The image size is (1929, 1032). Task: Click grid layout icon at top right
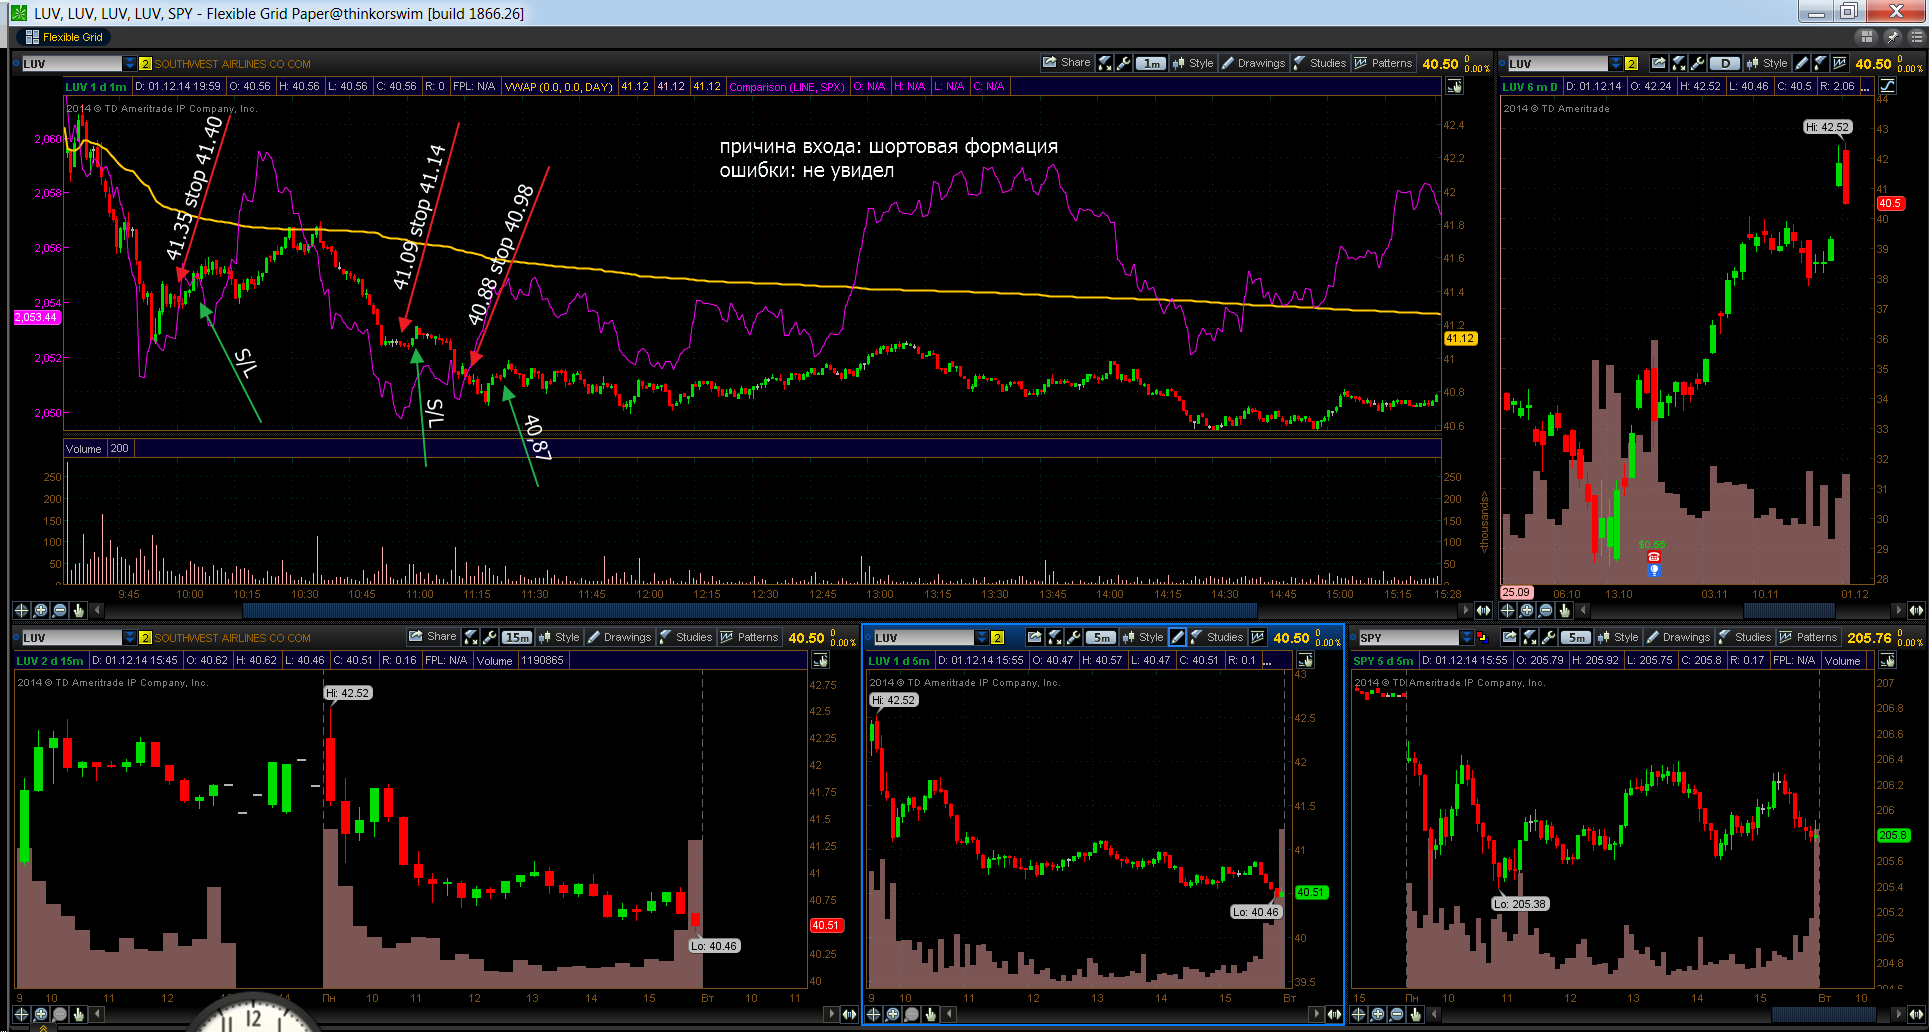[x=1866, y=37]
